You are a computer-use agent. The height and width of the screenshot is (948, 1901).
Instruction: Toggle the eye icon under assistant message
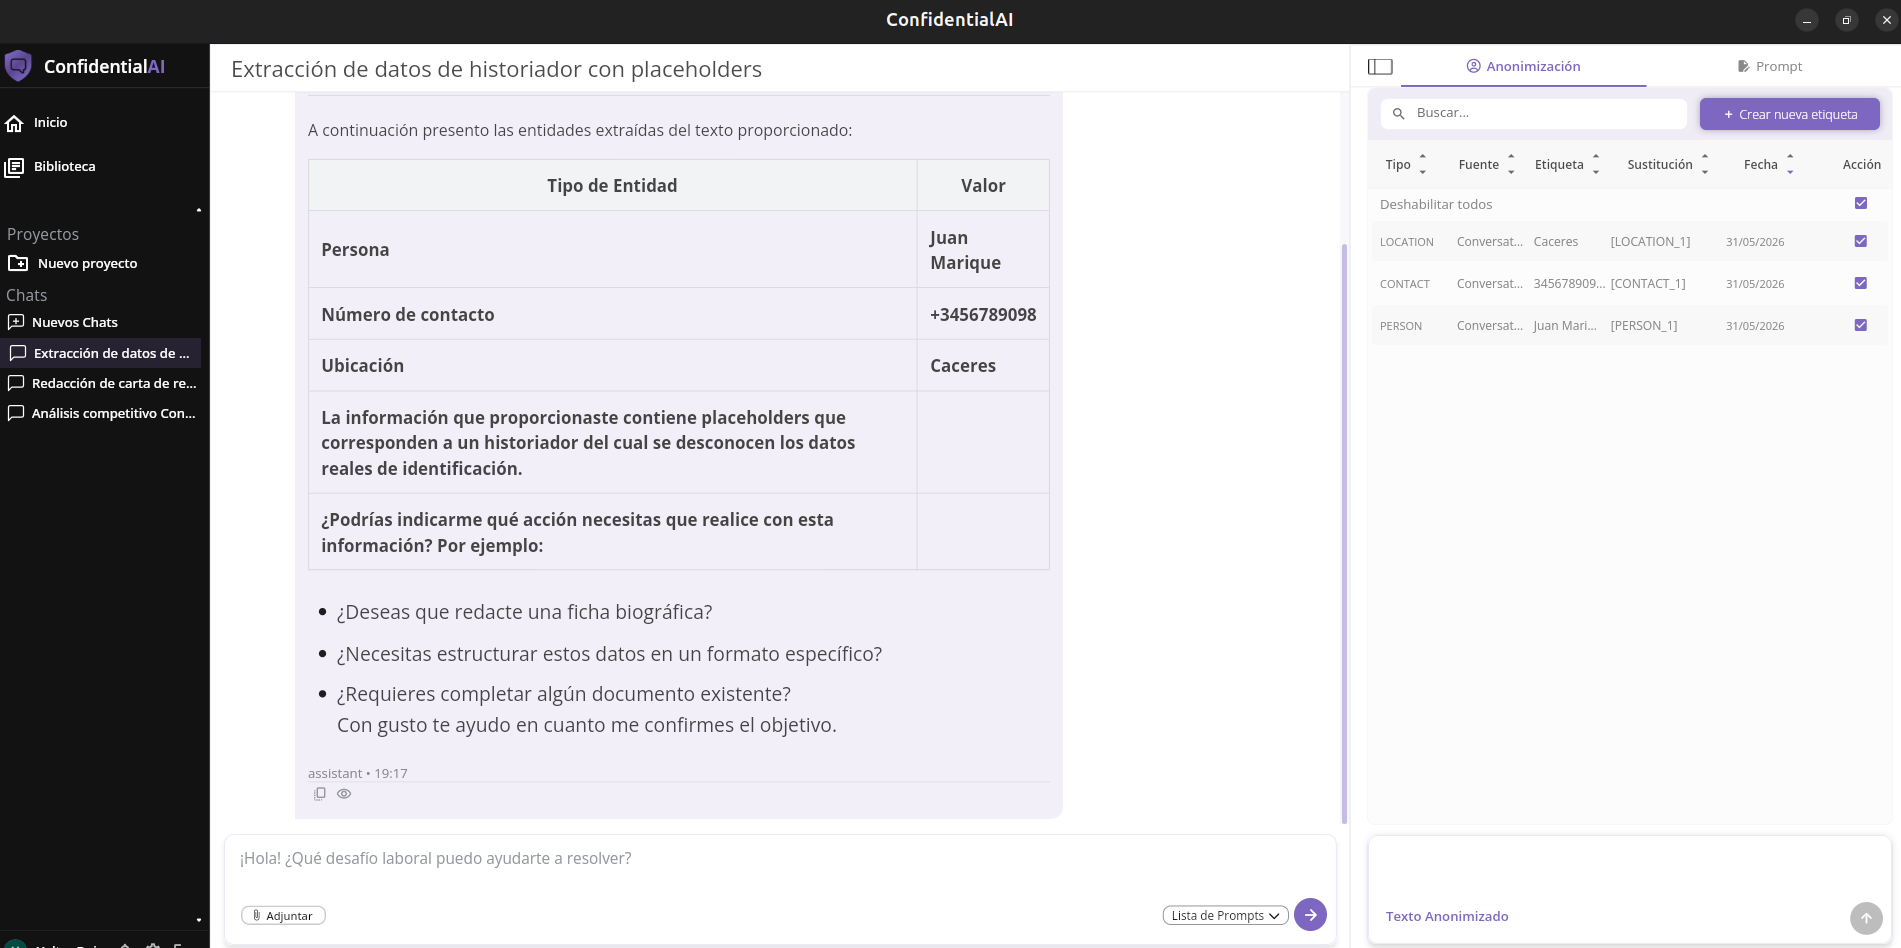point(344,794)
